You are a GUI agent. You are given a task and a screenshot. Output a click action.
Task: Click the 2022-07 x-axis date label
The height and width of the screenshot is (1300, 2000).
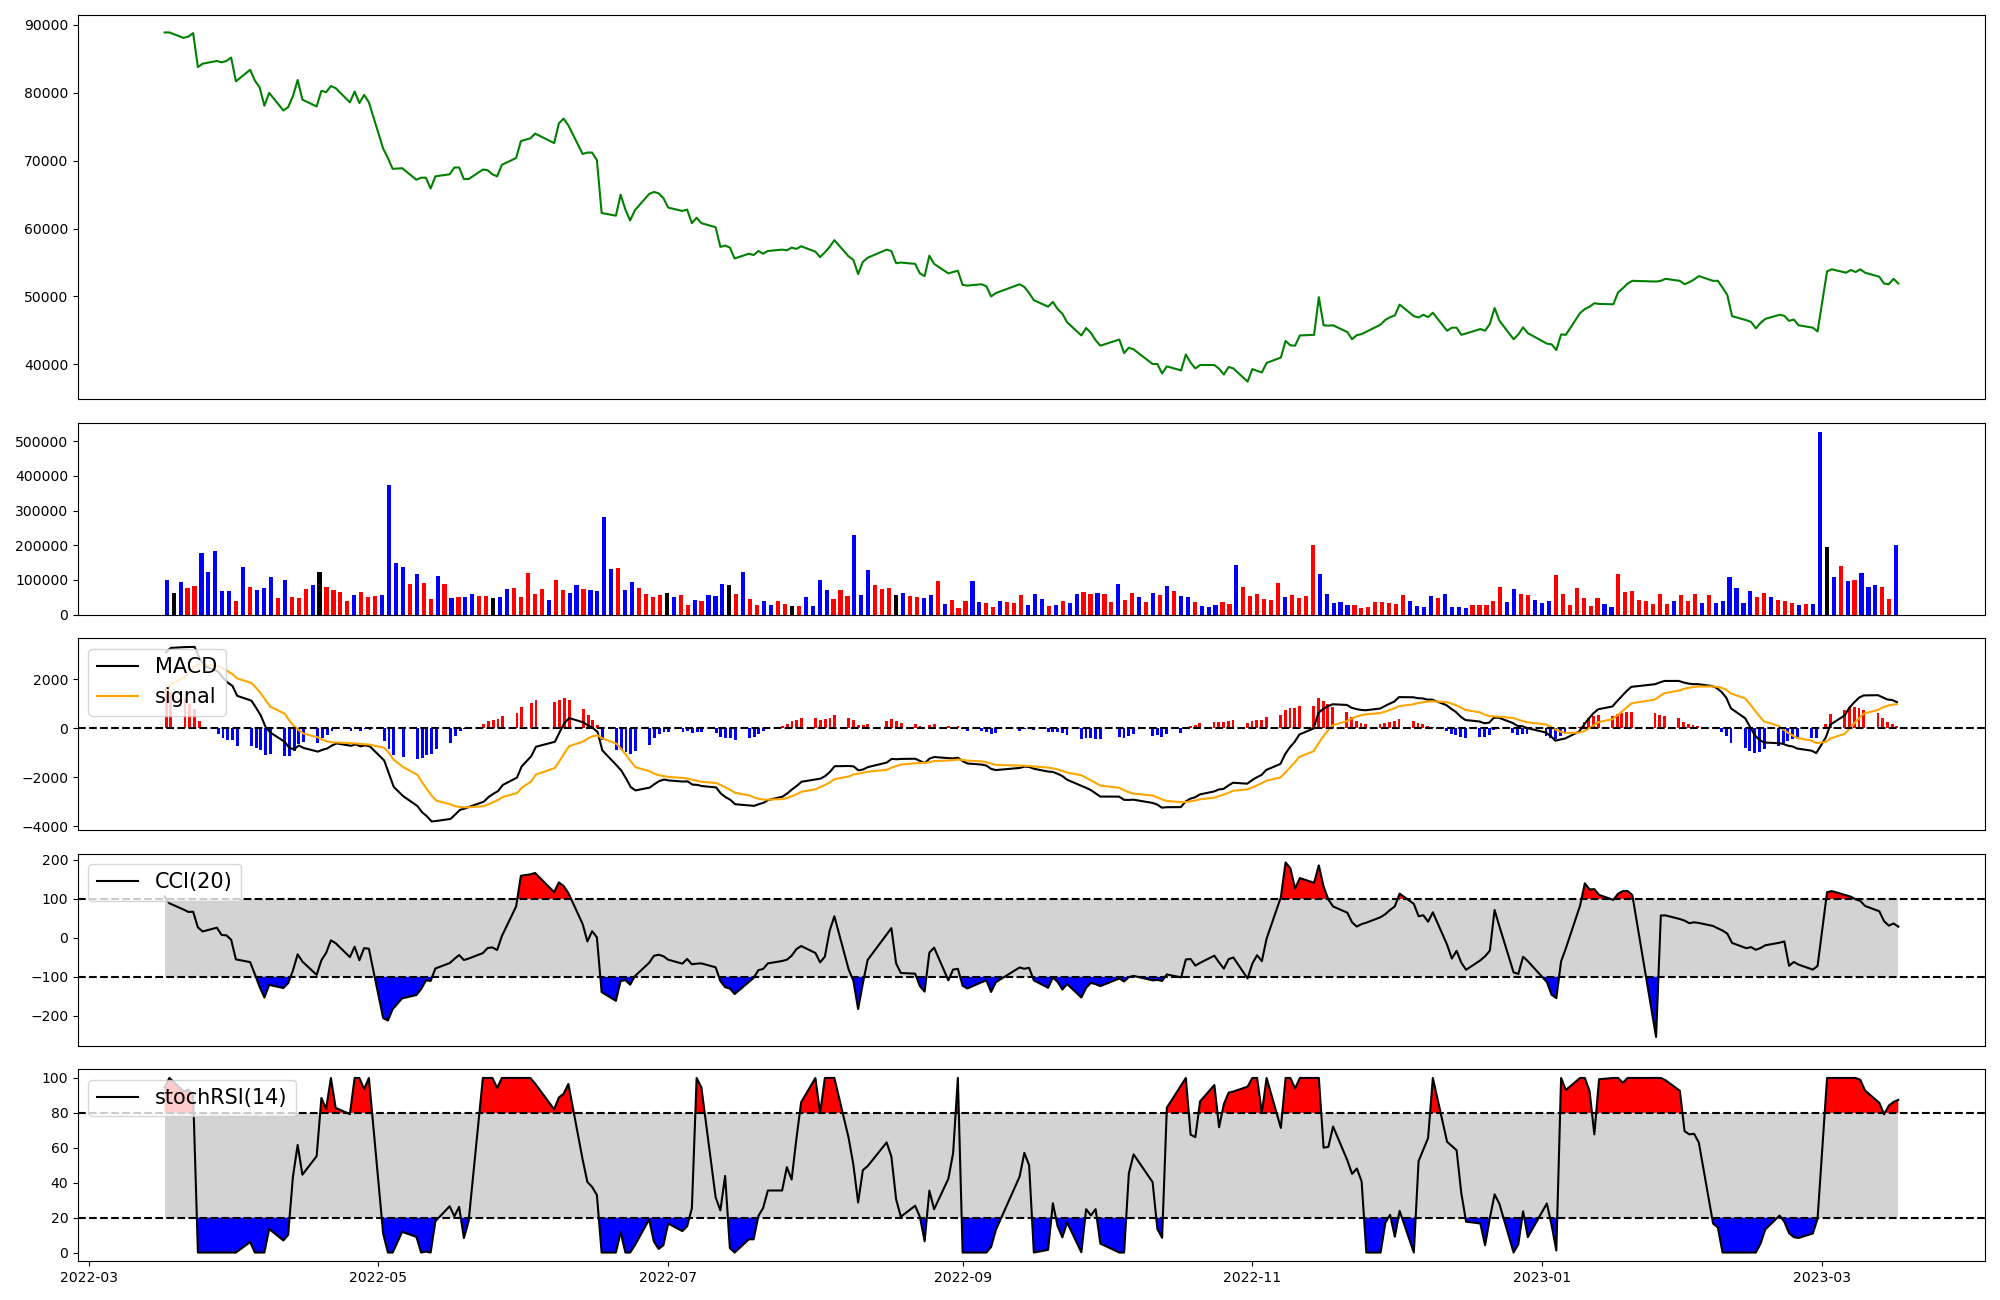[667, 1277]
